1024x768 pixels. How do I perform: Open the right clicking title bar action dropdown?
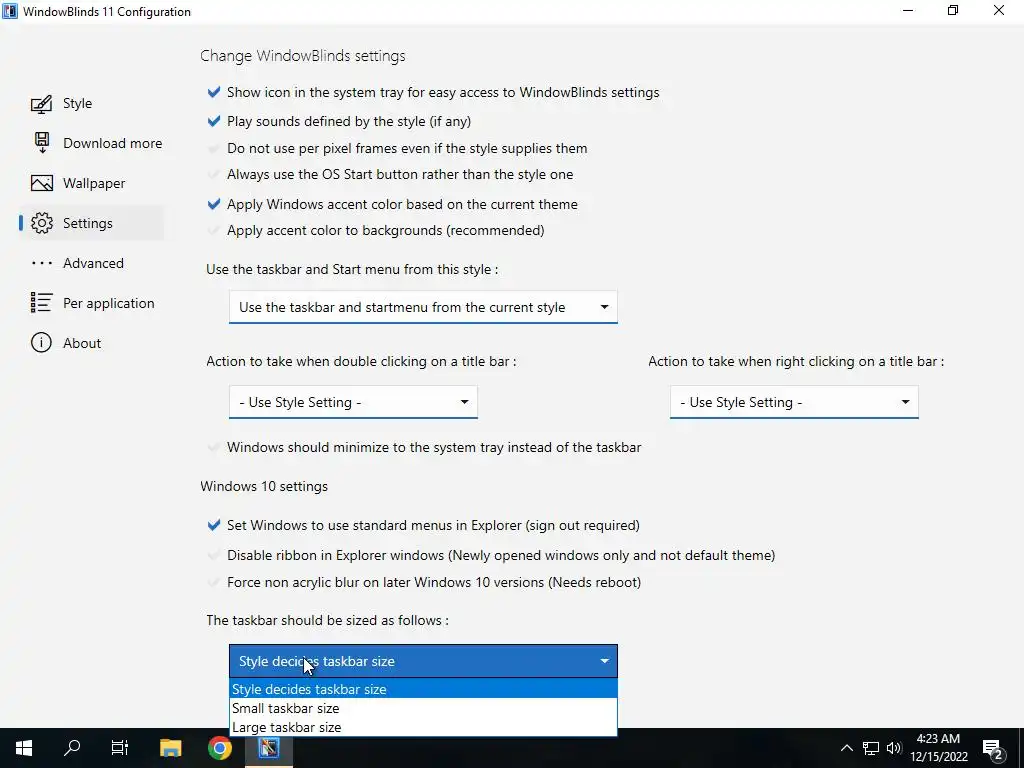(x=794, y=402)
